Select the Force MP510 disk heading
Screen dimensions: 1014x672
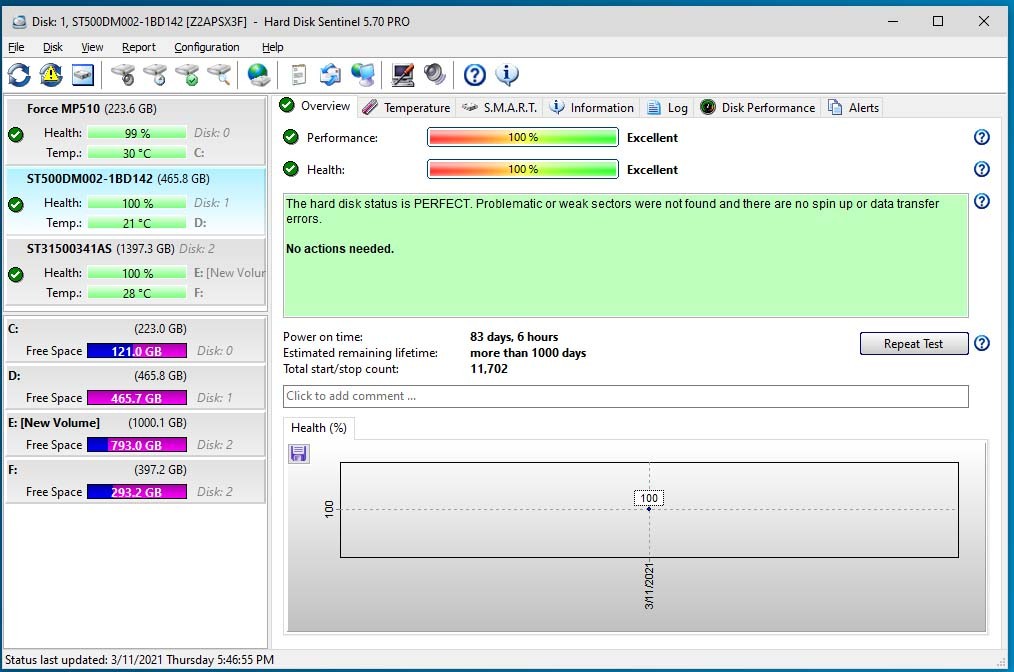[92, 109]
